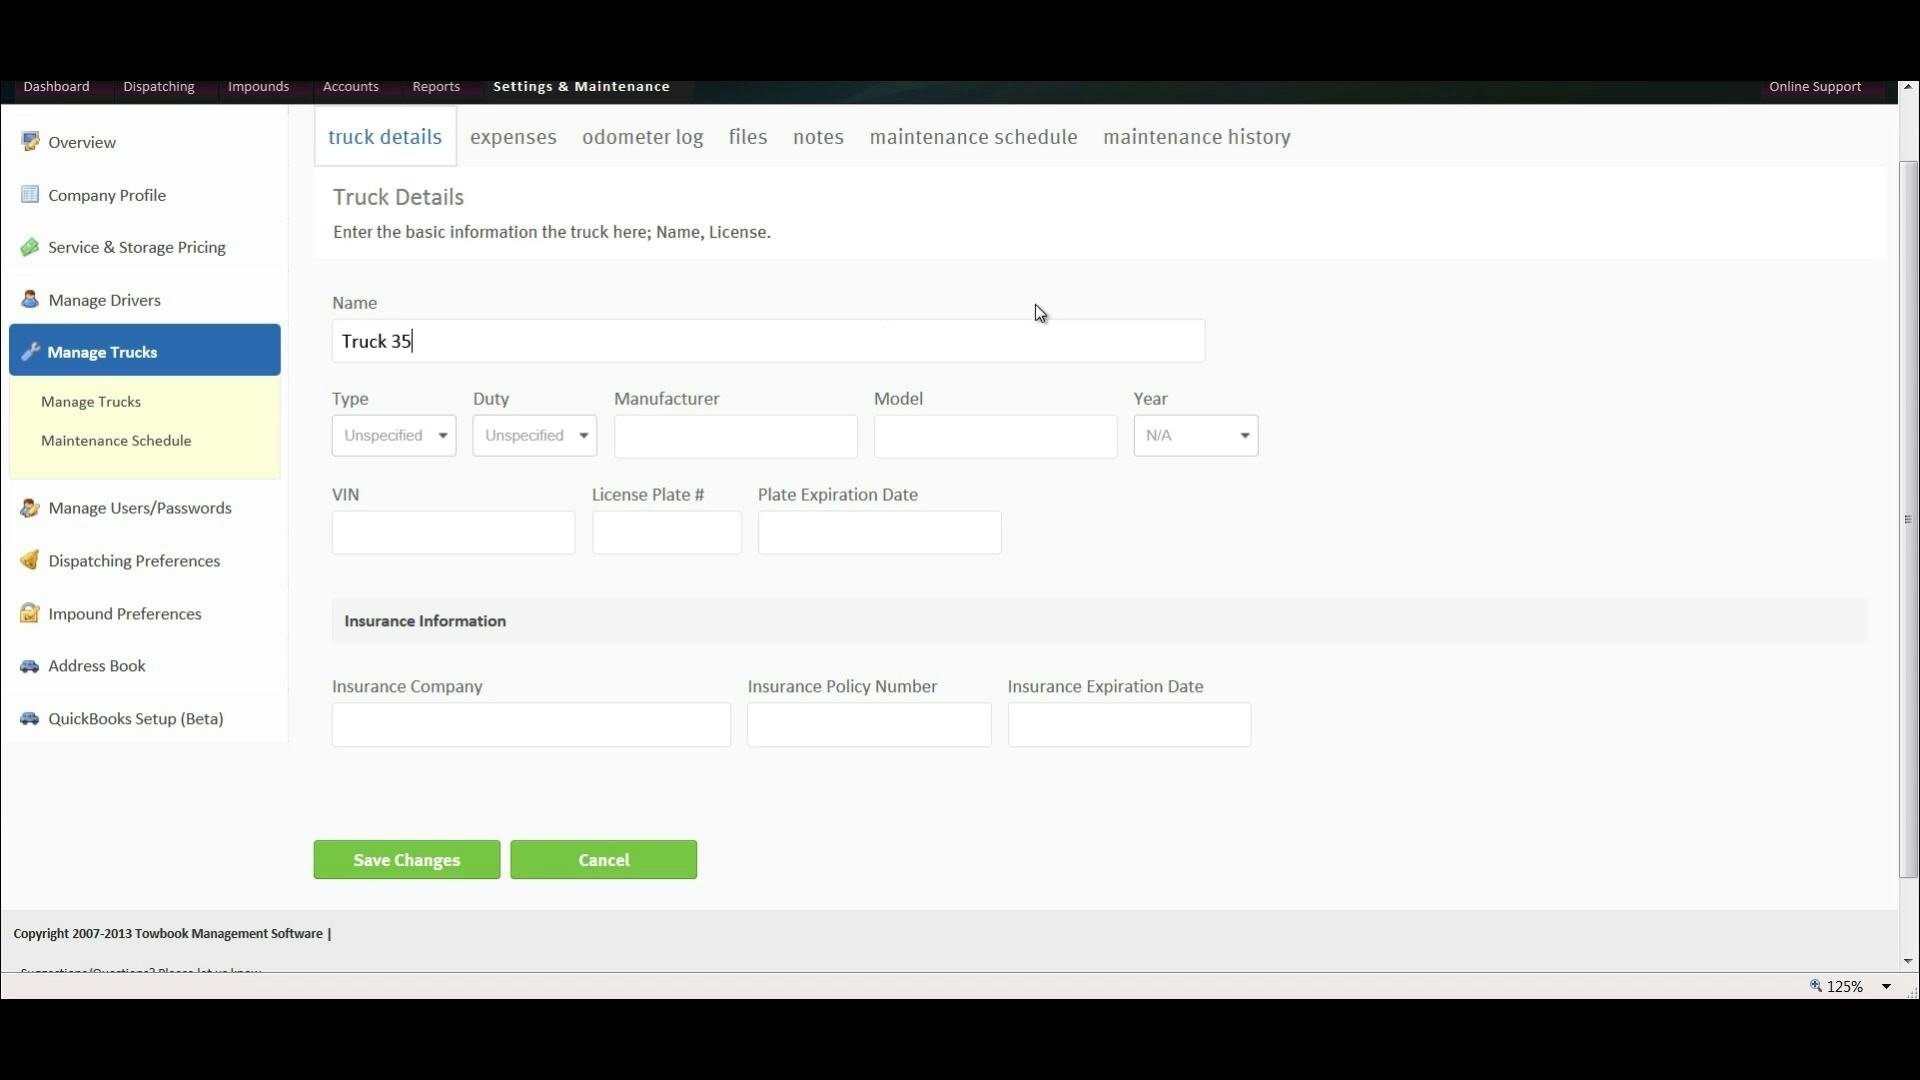Open the Year dropdown

coord(1196,436)
